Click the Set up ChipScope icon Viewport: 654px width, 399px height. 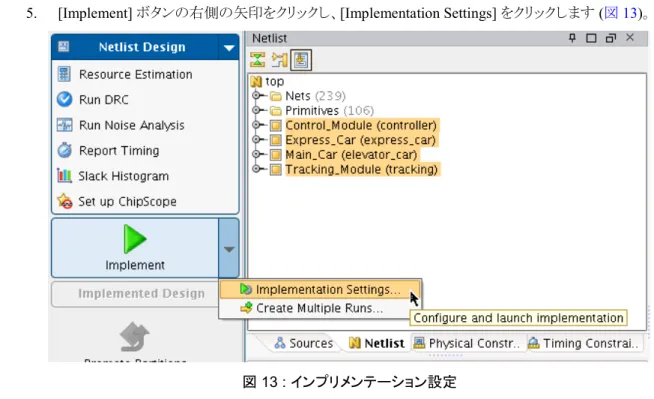[65, 201]
